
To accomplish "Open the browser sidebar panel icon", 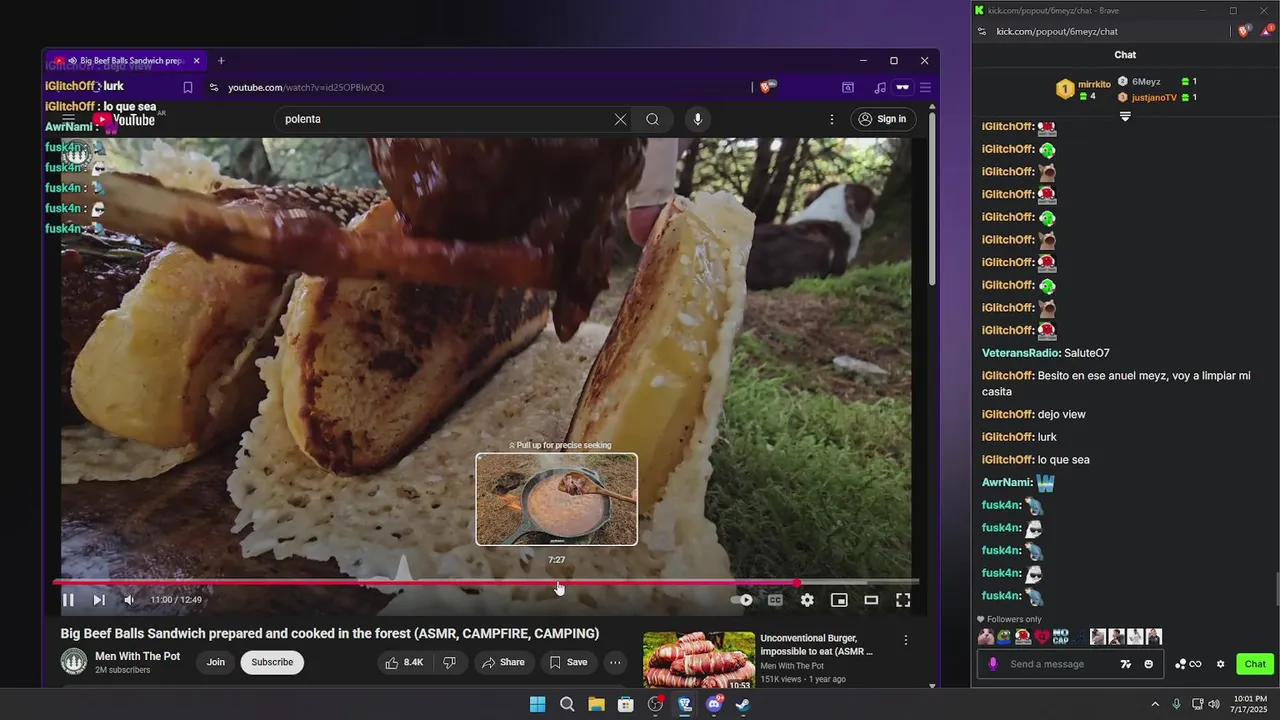I will [x=848, y=87].
